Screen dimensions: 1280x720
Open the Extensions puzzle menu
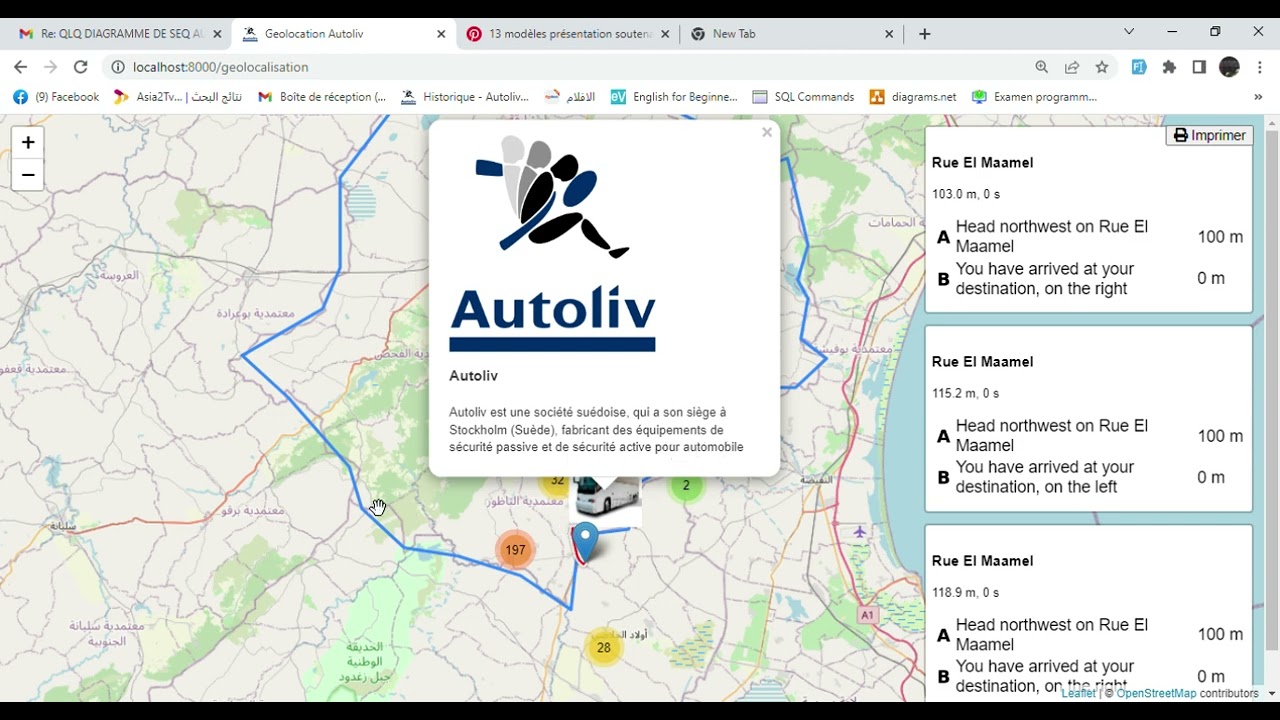click(x=1169, y=67)
